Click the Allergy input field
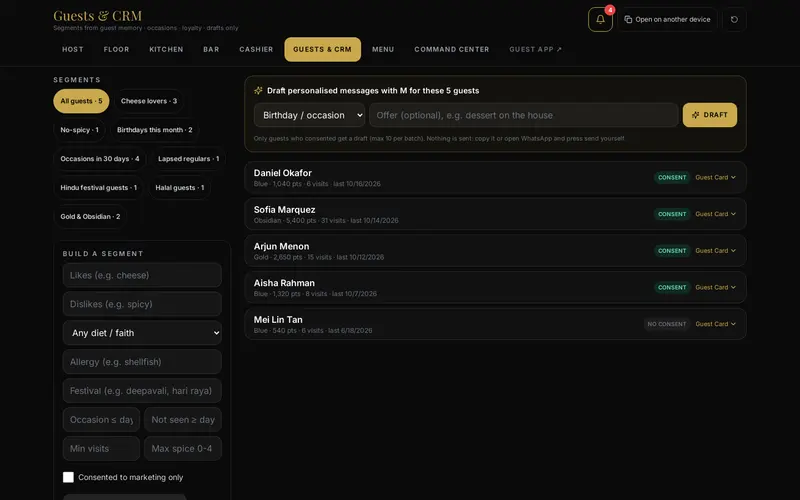Image resolution: width=800 pixels, height=500 pixels. coord(142,362)
